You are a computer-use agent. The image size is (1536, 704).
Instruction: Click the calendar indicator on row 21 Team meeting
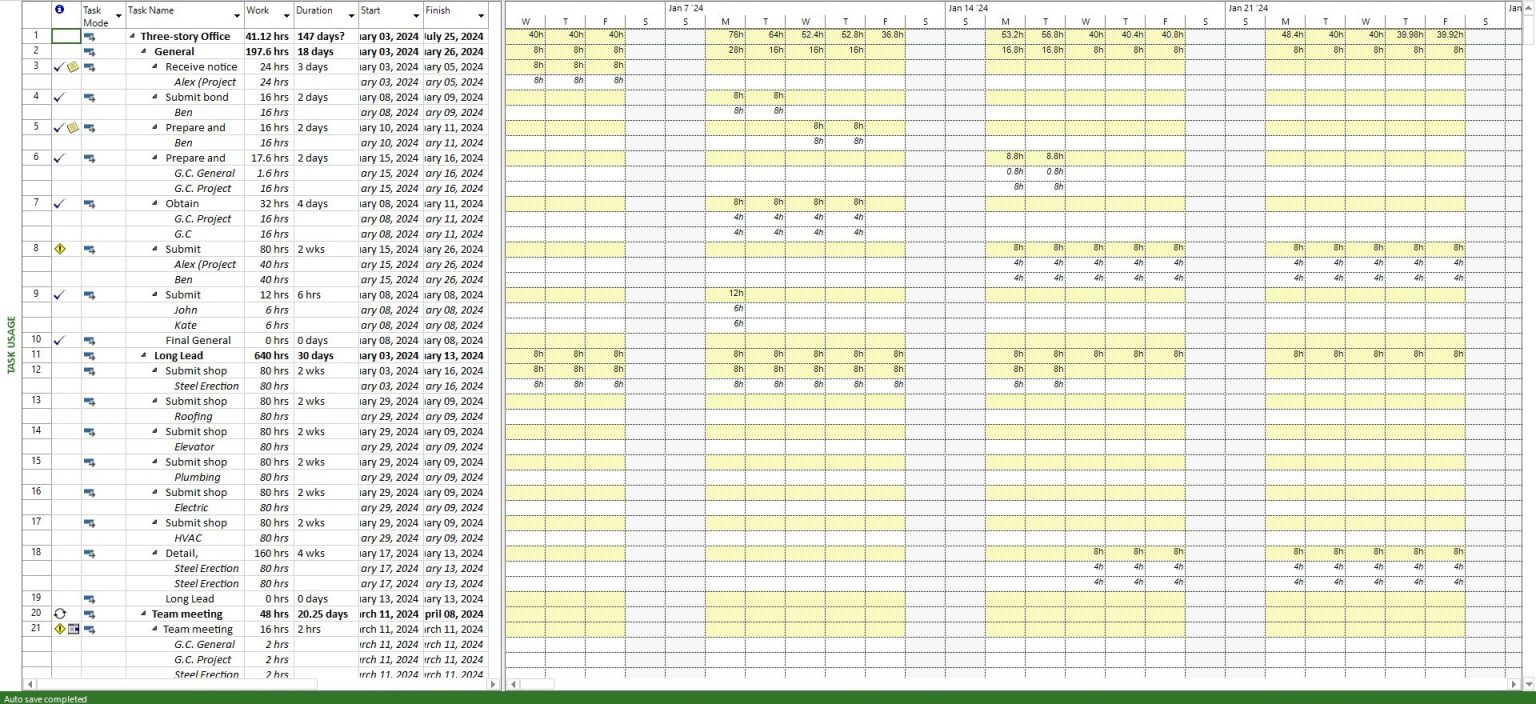click(x=71, y=629)
